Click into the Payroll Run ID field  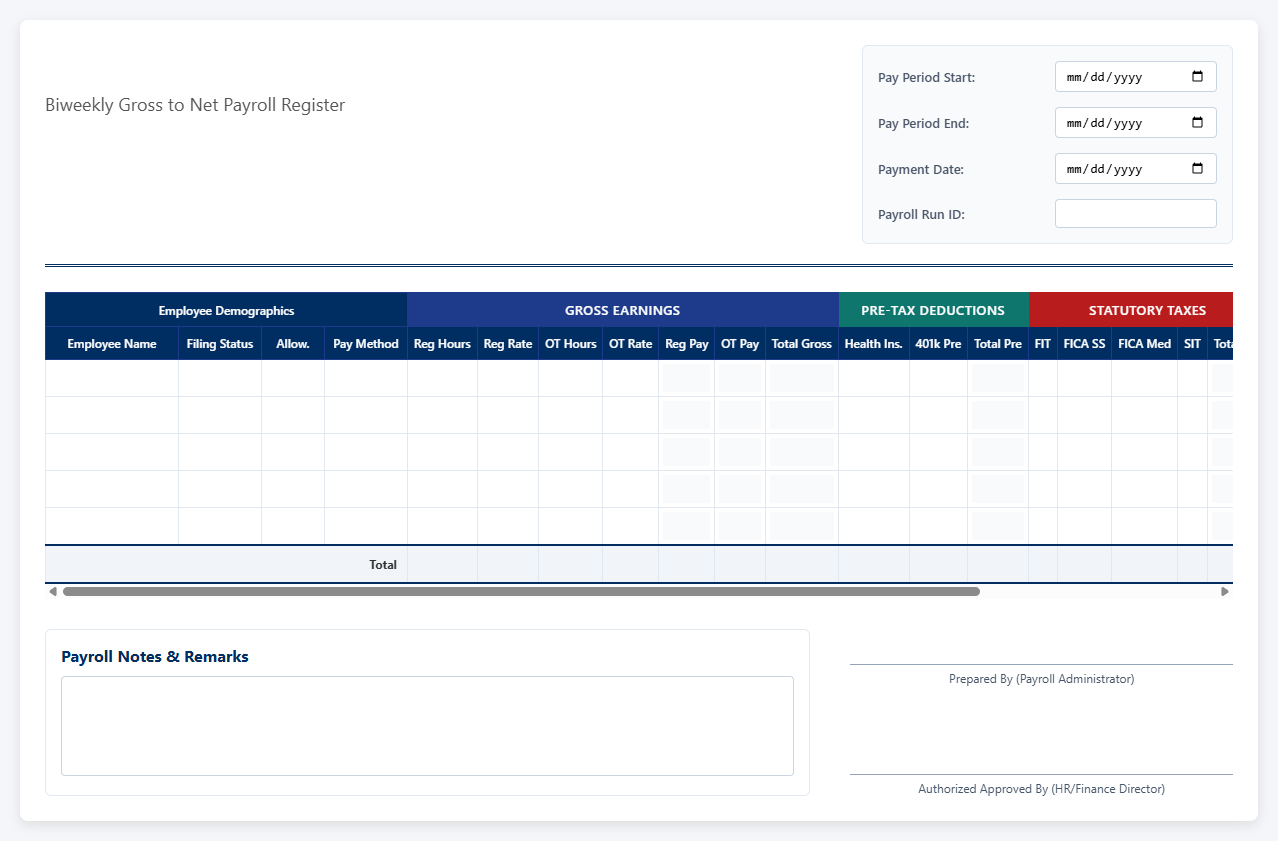(1135, 214)
